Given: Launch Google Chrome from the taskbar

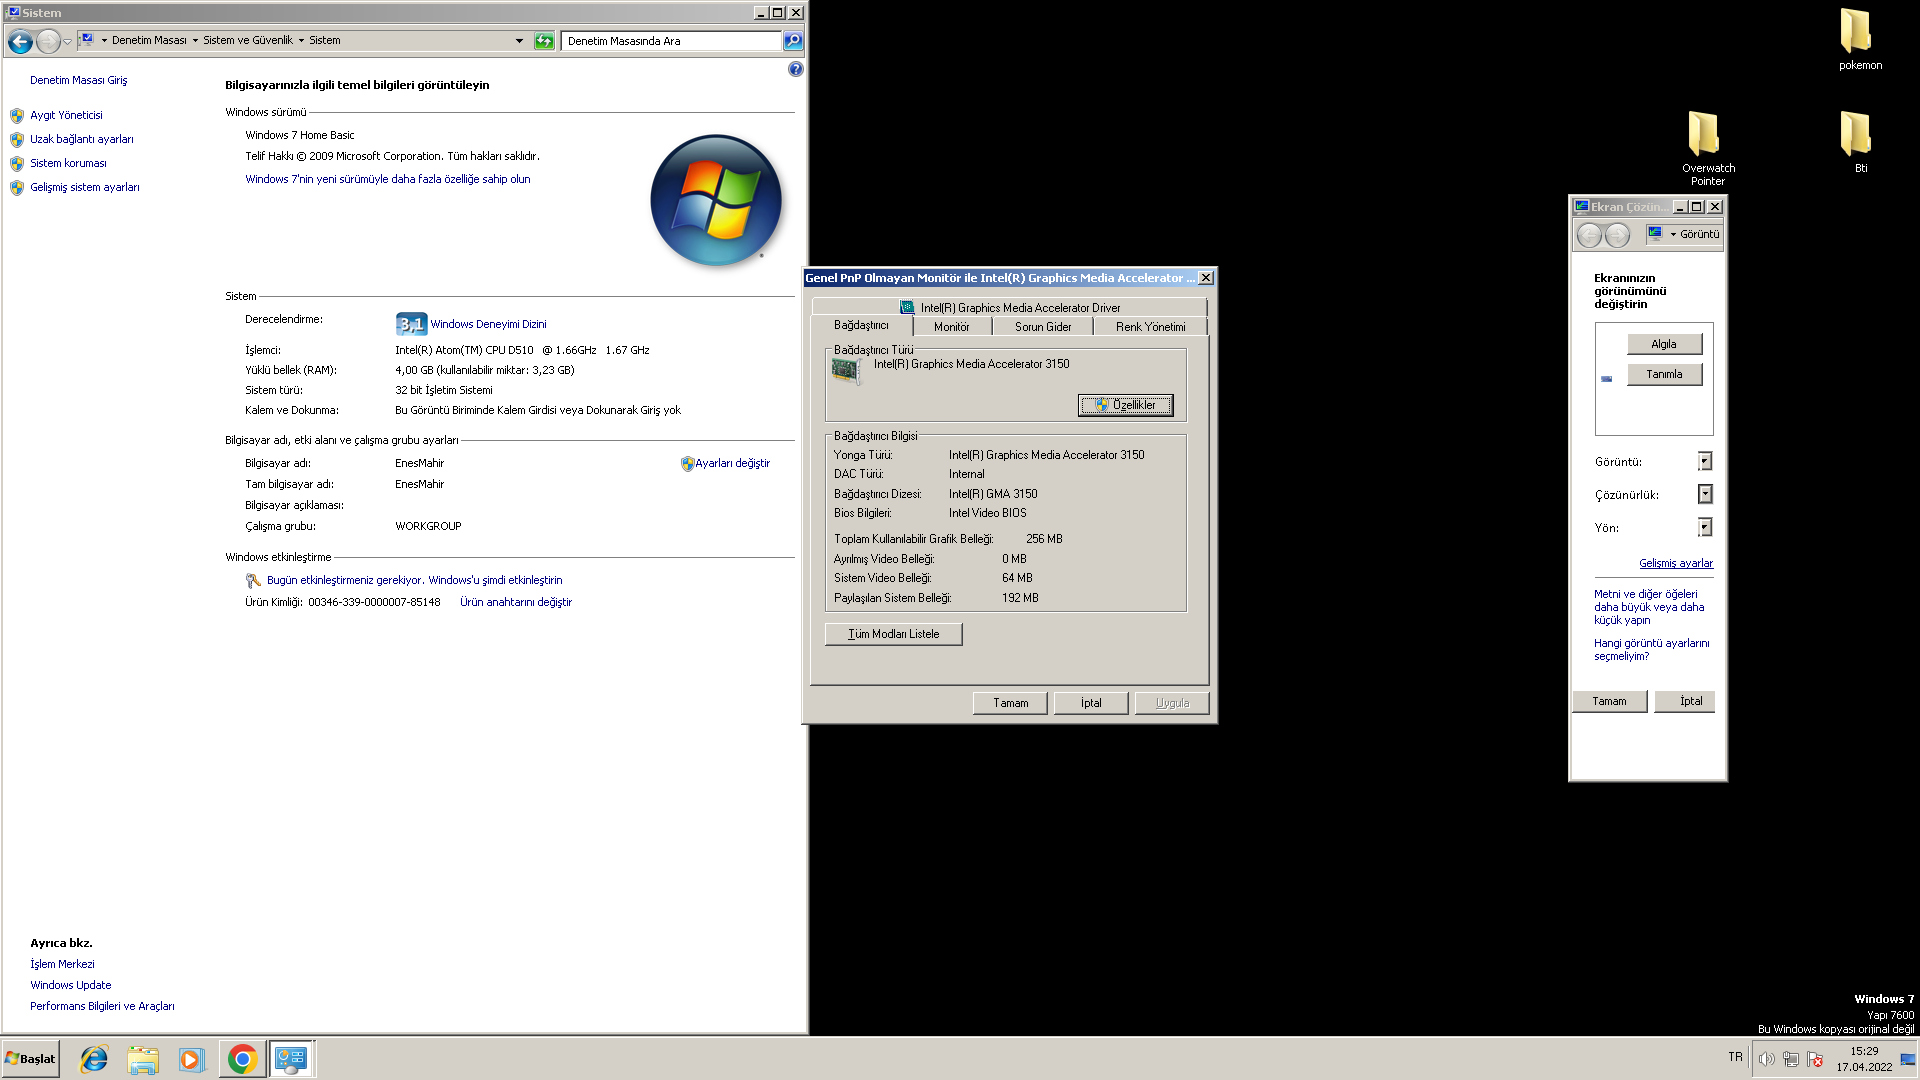Looking at the screenshot, I should click(x=242, y=1059).
